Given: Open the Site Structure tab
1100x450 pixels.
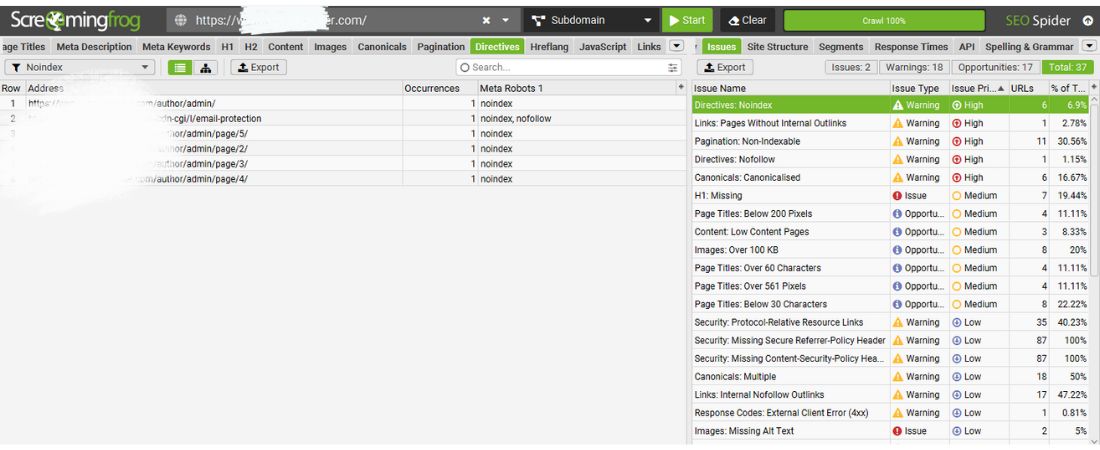Looking at the screenshot, I should (777, 46).
